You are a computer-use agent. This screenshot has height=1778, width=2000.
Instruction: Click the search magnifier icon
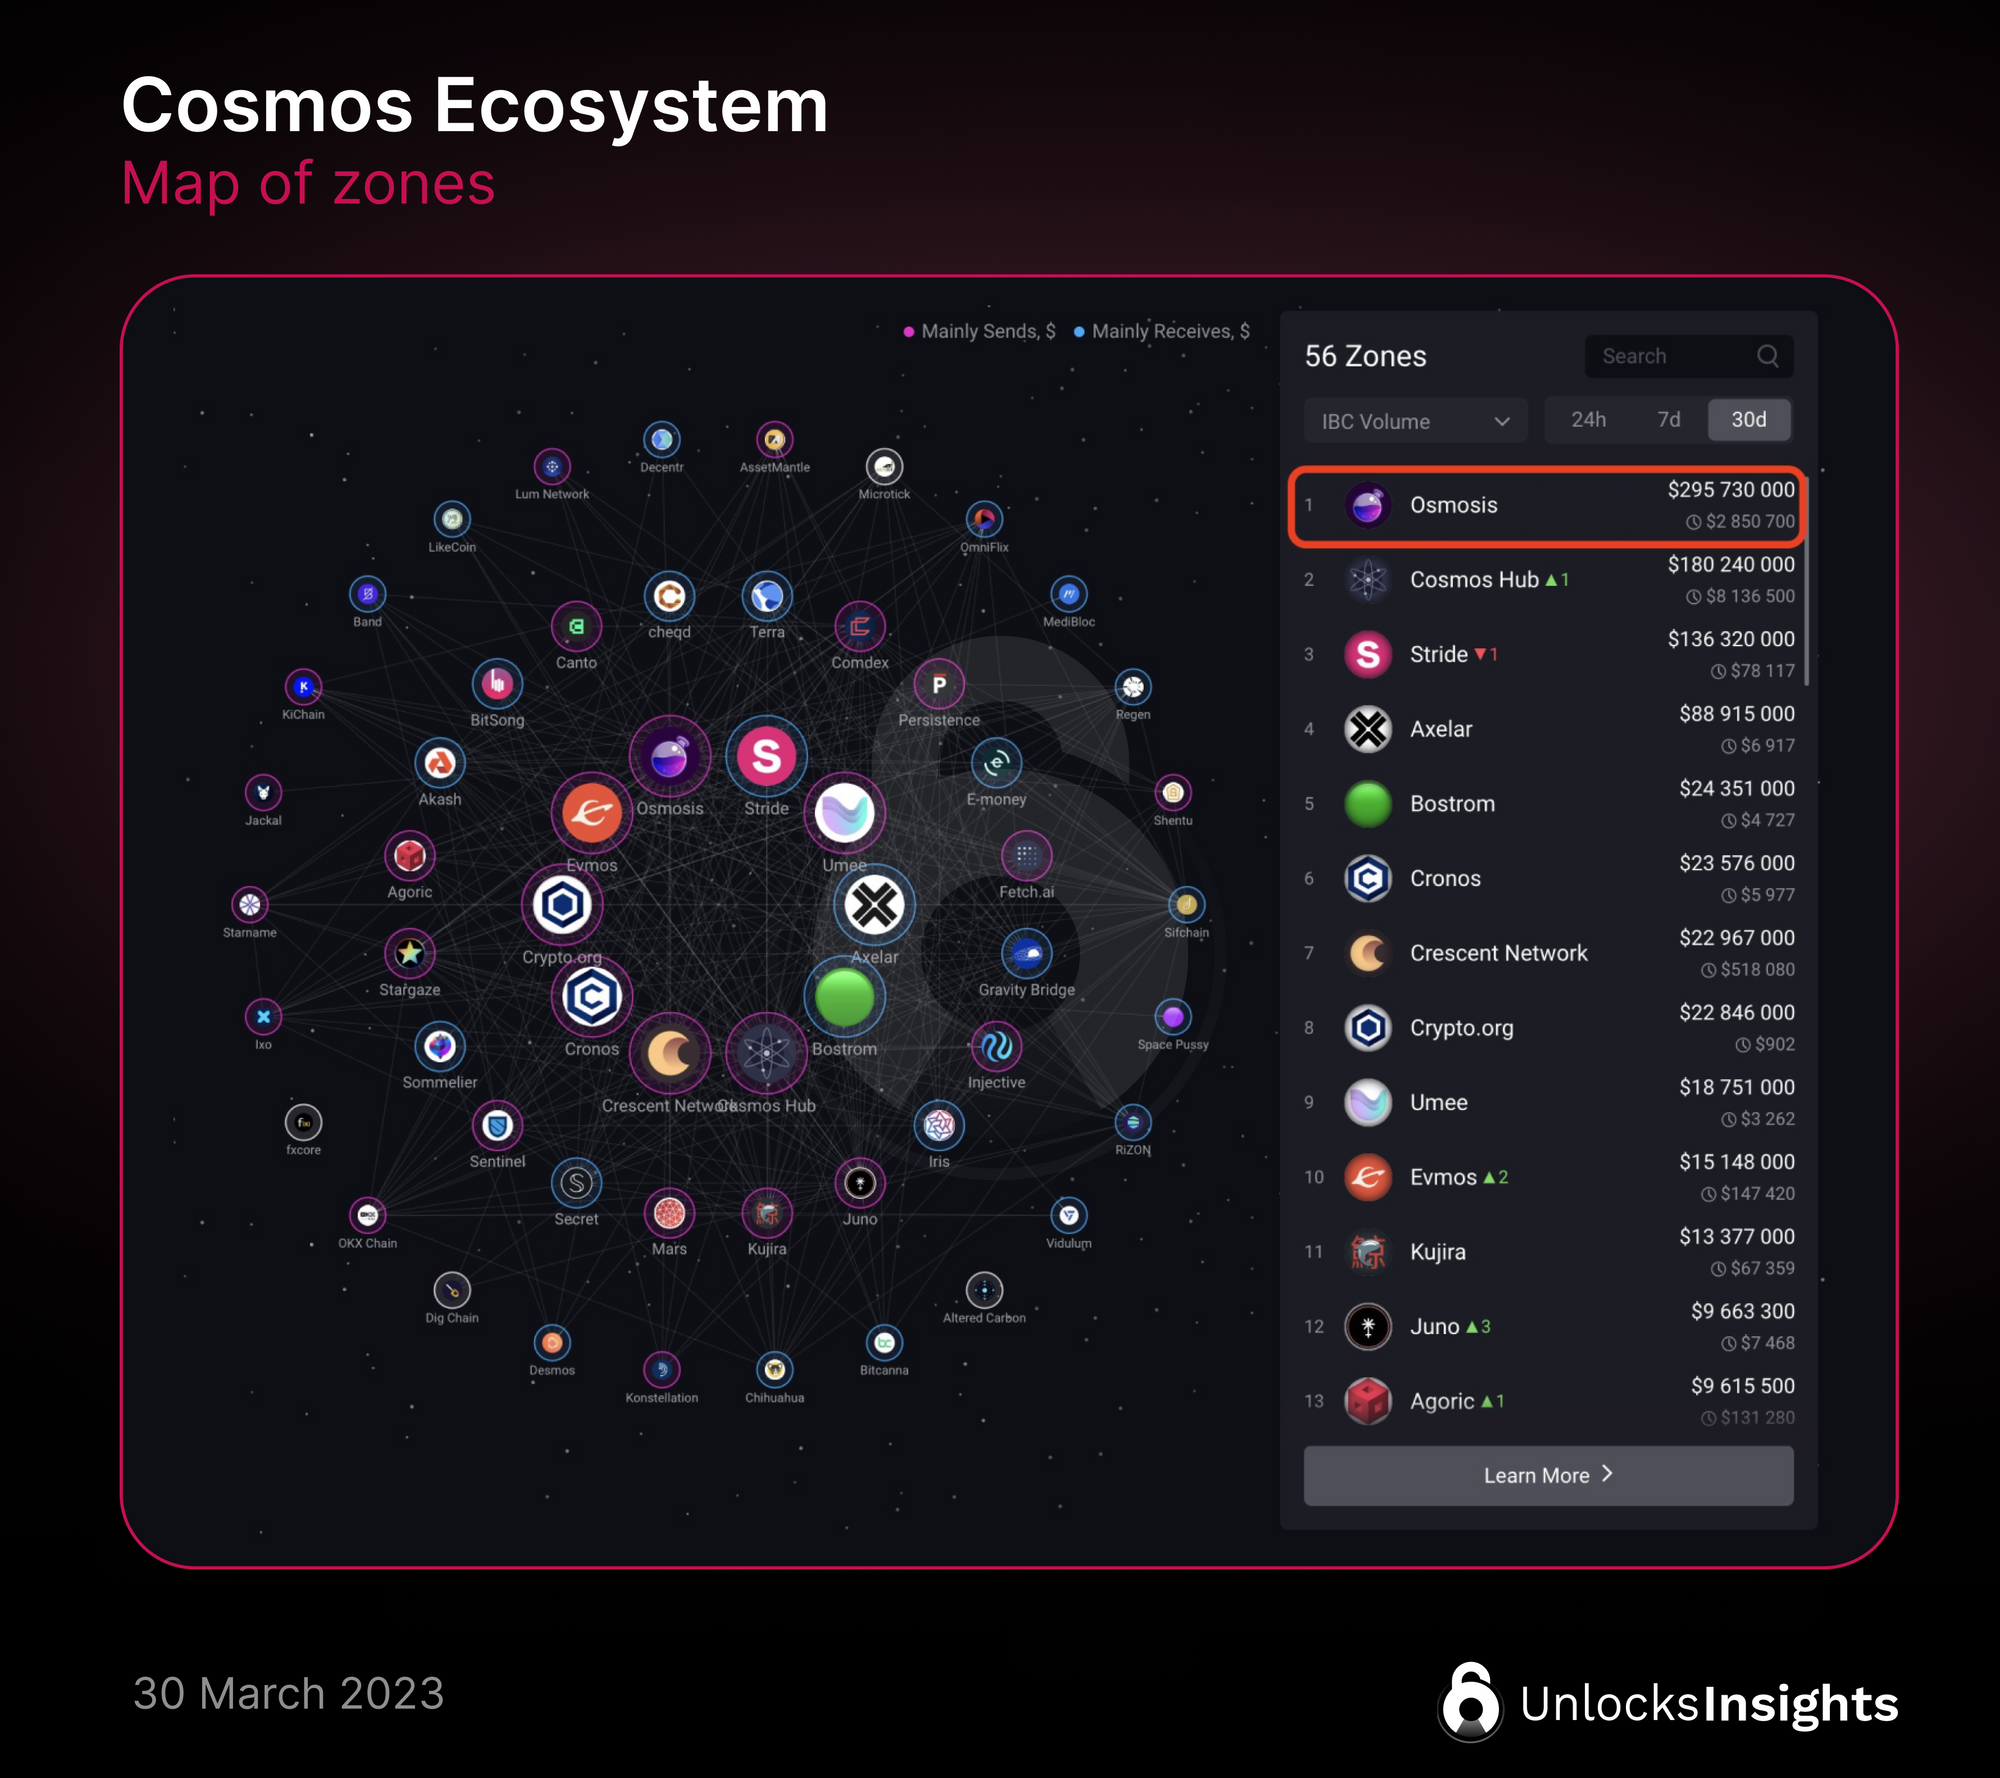pos(1767,356)
